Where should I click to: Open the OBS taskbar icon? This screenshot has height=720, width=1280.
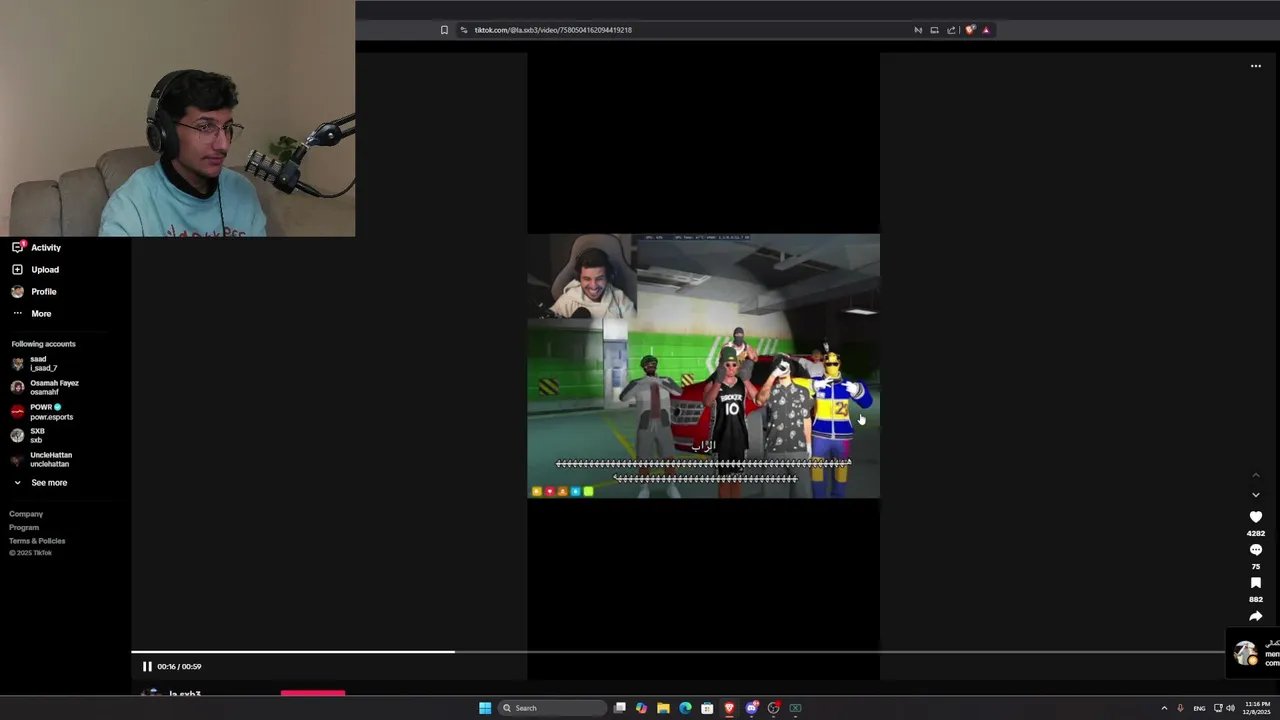click(x=773, y=708)
